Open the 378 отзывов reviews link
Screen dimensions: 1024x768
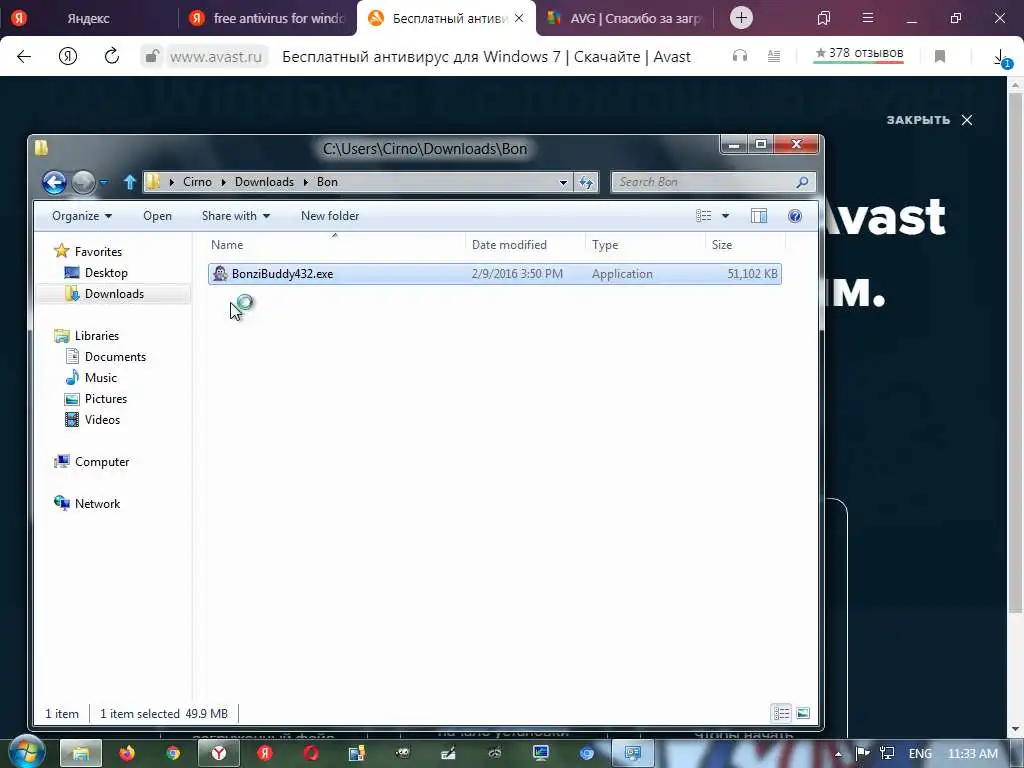tap(859, 54)
